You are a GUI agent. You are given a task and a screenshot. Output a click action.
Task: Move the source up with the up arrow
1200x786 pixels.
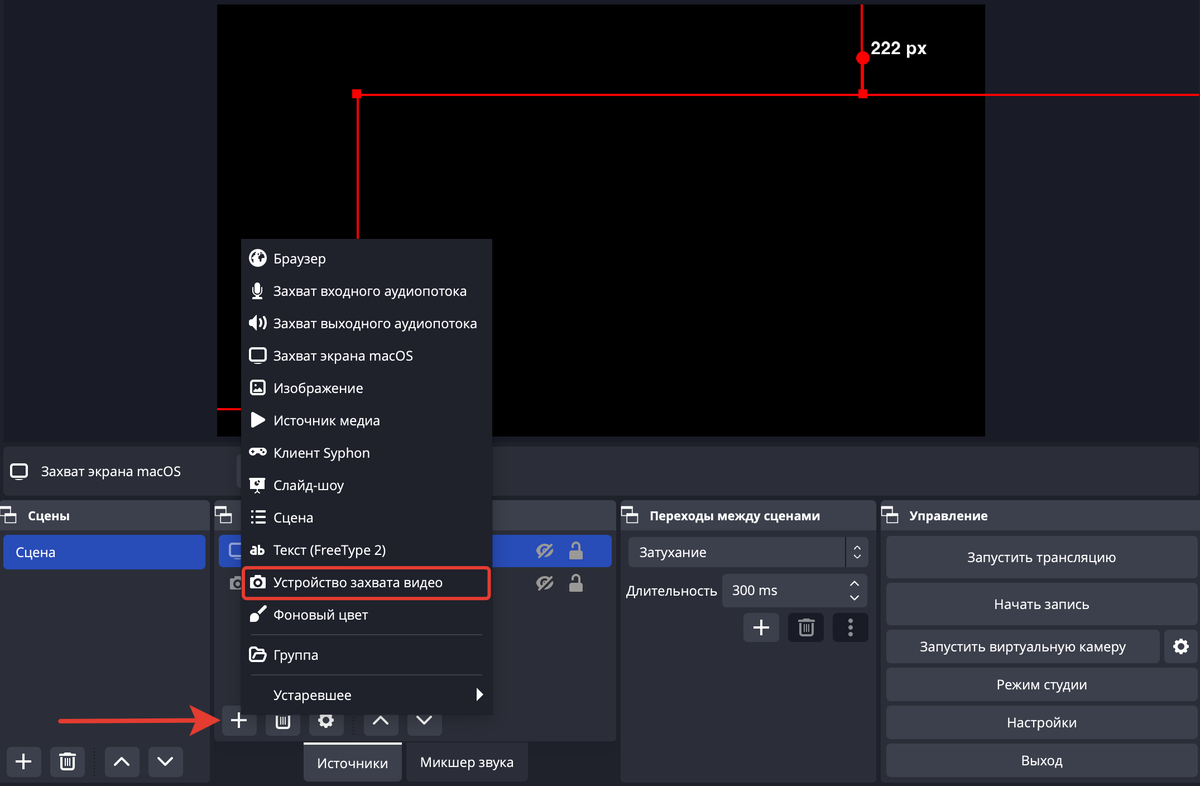click(381, 720)
